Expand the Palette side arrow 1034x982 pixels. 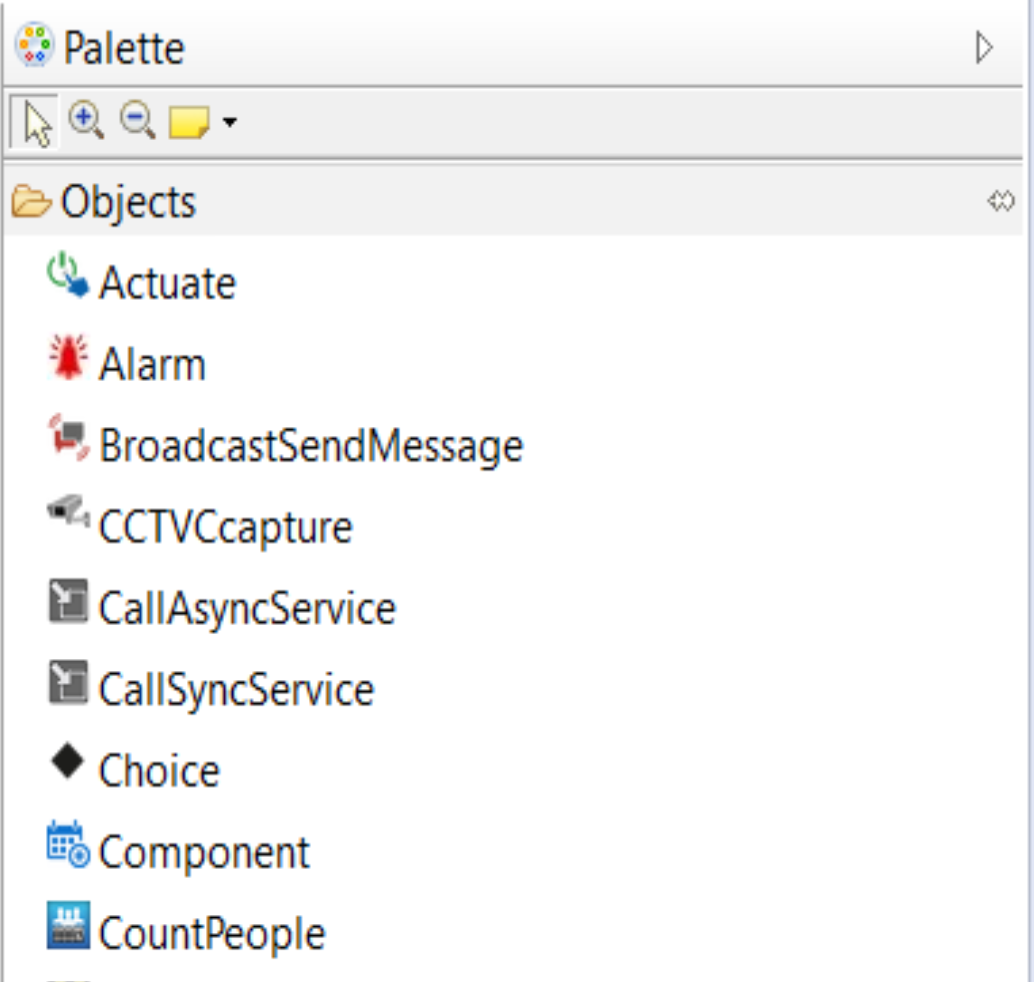tap(985, 48)
